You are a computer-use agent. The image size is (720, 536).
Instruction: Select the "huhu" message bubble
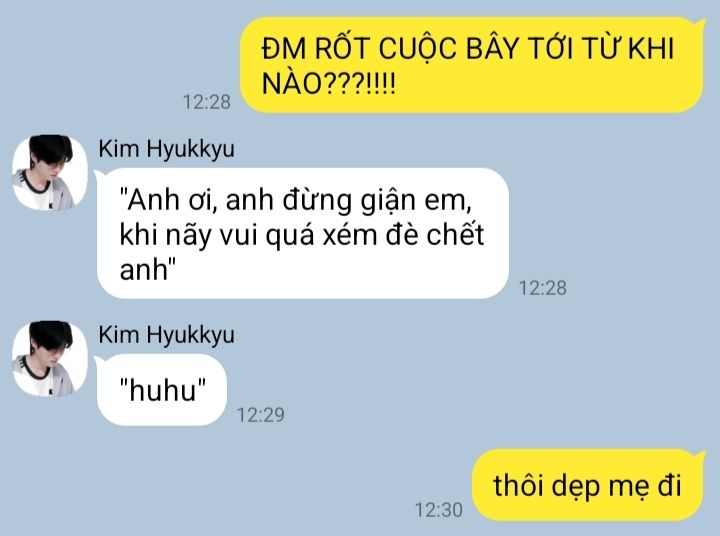pyautogui.click(x=161, y=390)
